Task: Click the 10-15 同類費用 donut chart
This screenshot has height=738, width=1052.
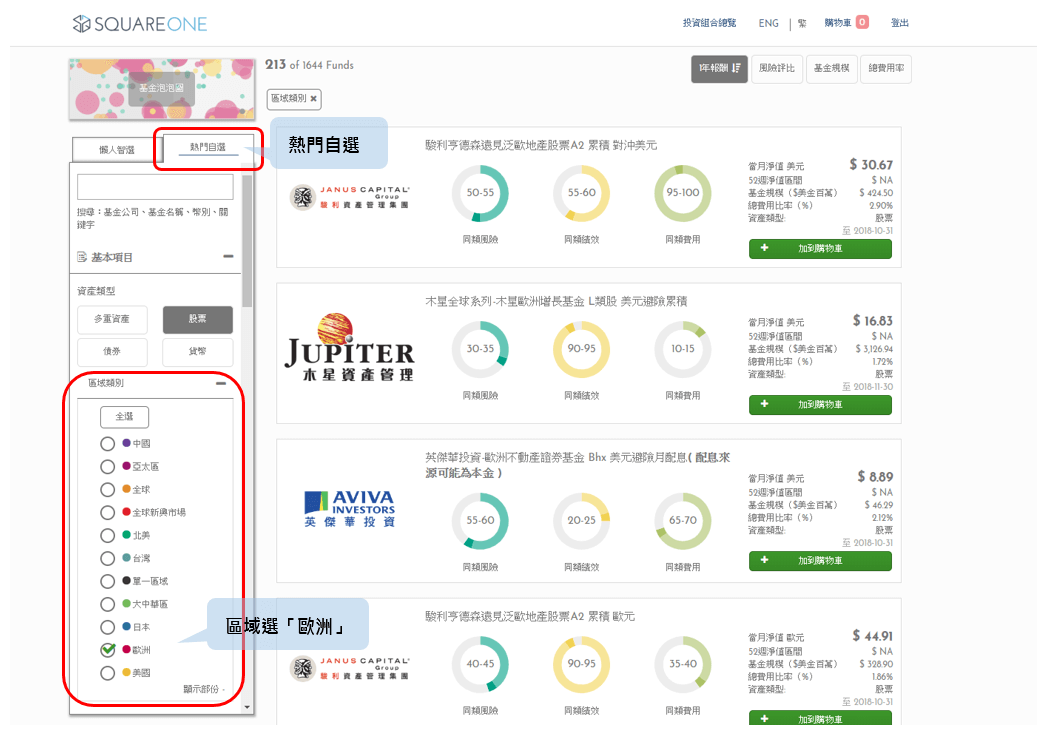Action: click(x=683, y=349)
